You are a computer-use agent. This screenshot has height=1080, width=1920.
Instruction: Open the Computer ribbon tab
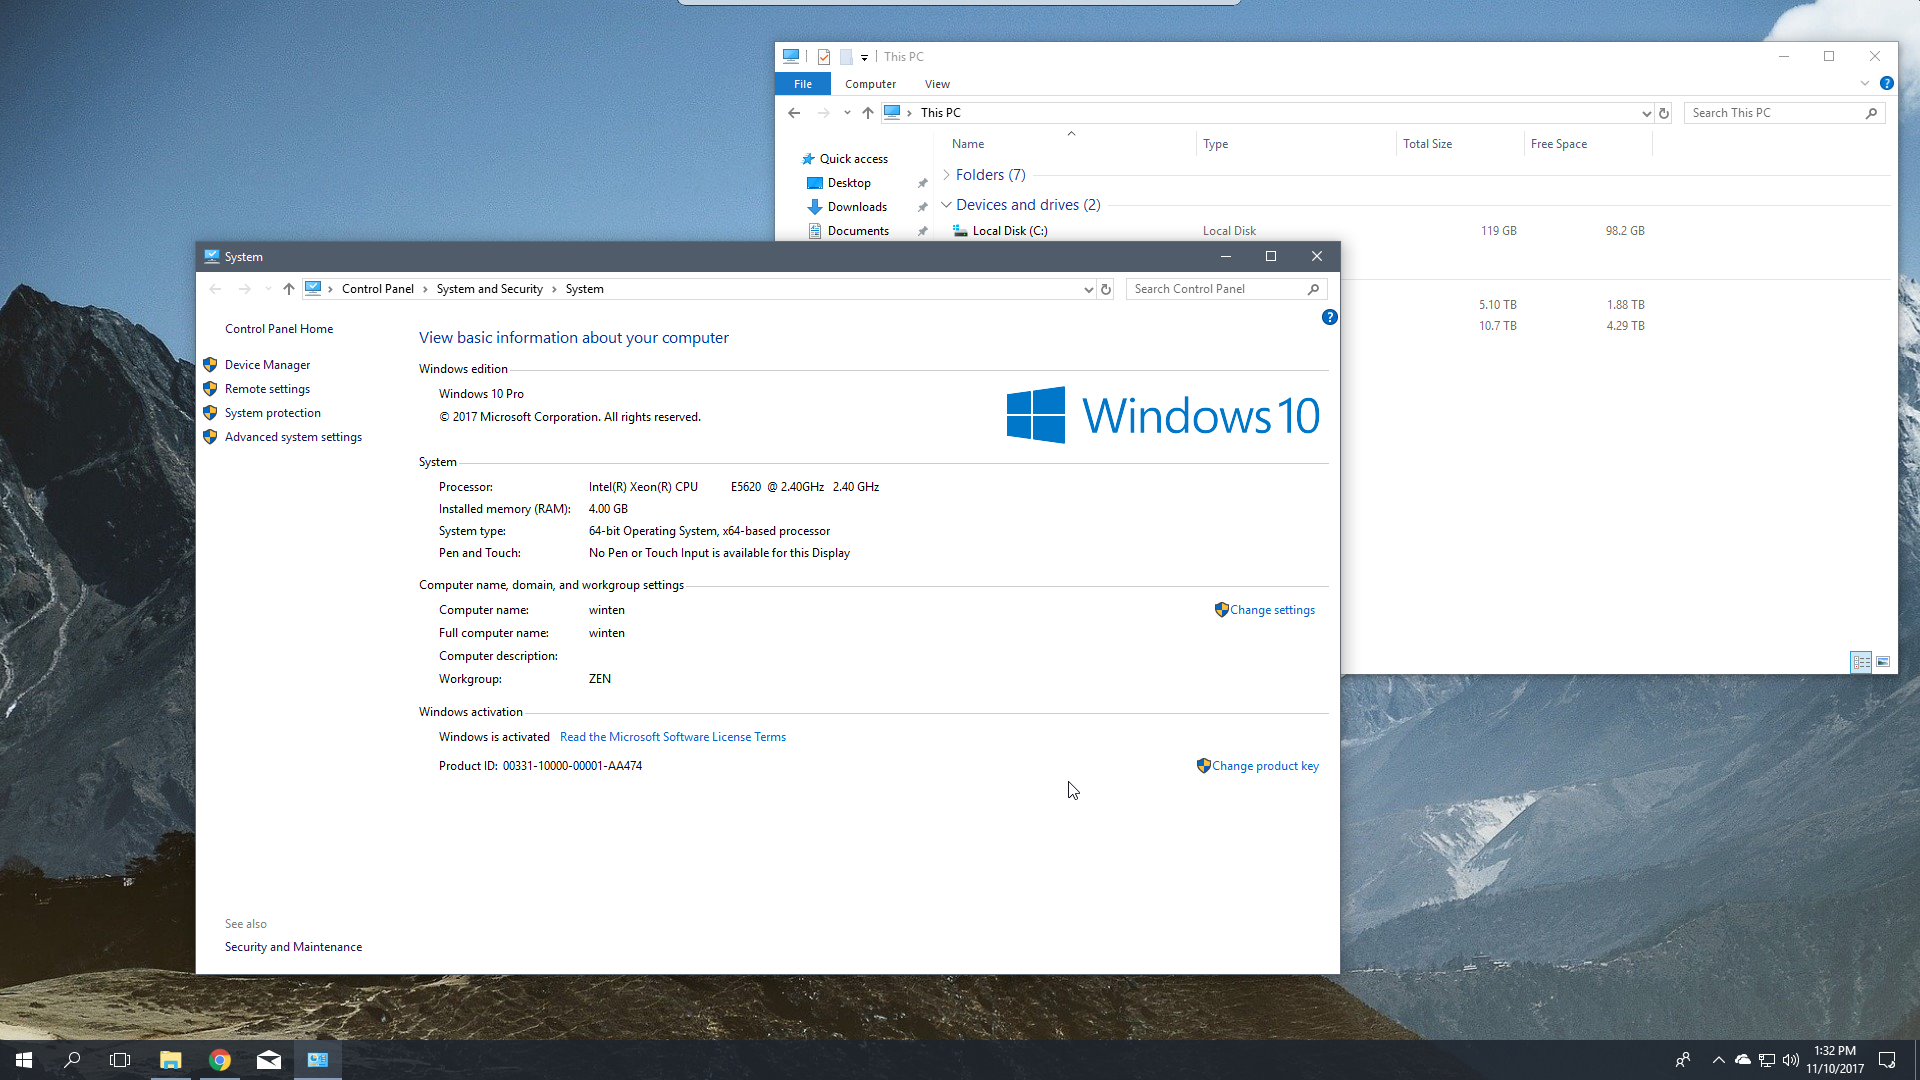870,84
